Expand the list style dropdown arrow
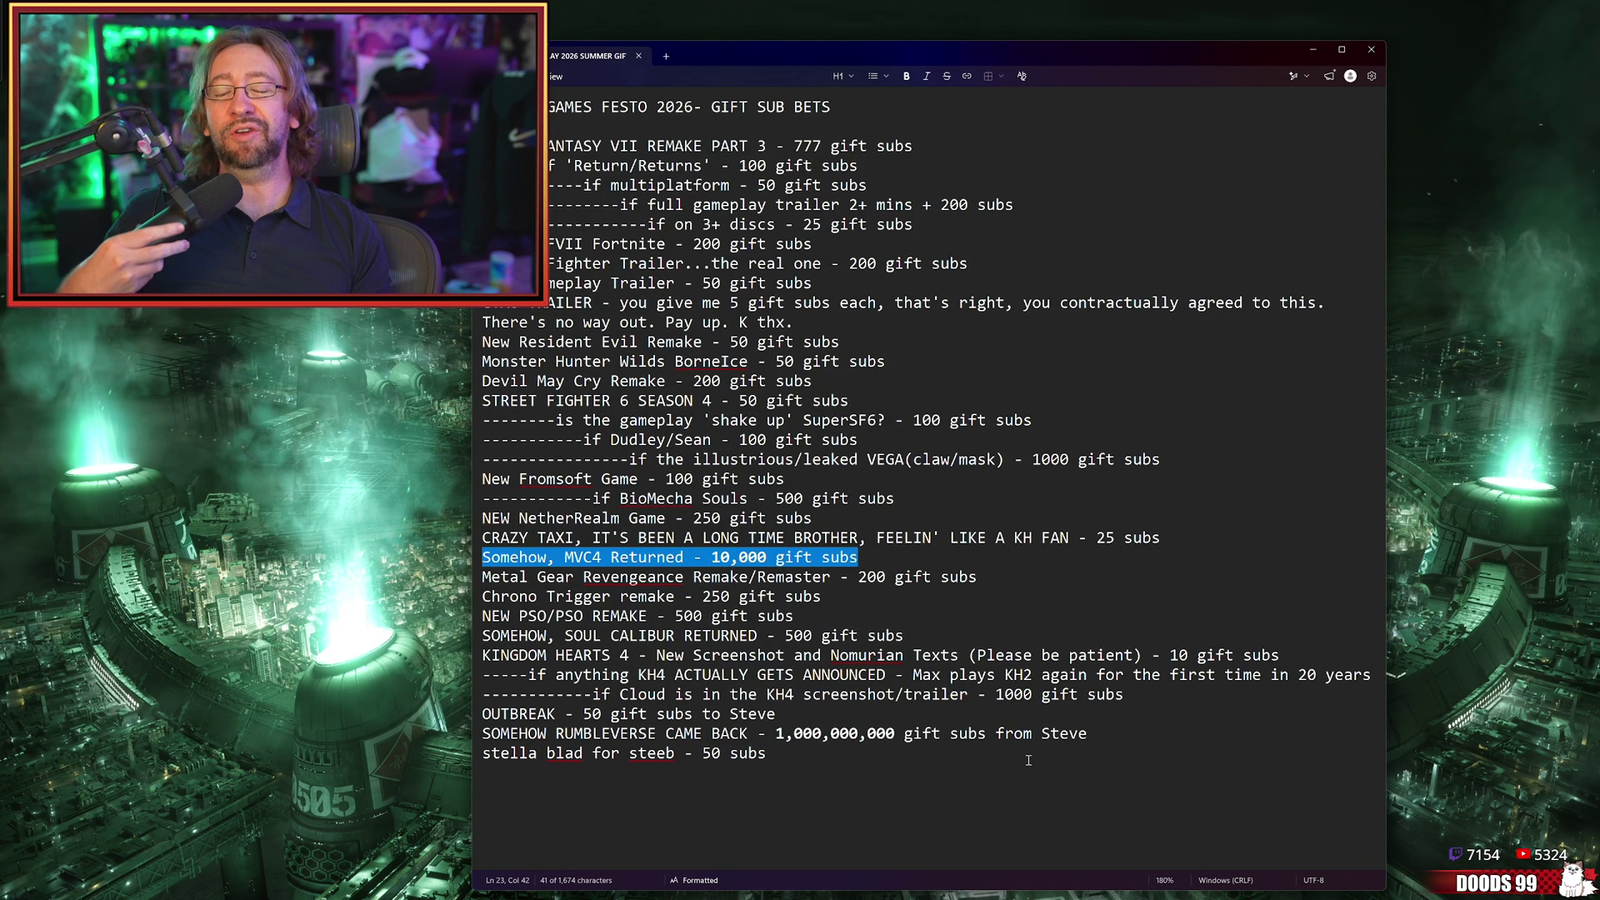The height and width of the screenshot is (900, 1600). point(886,76)
